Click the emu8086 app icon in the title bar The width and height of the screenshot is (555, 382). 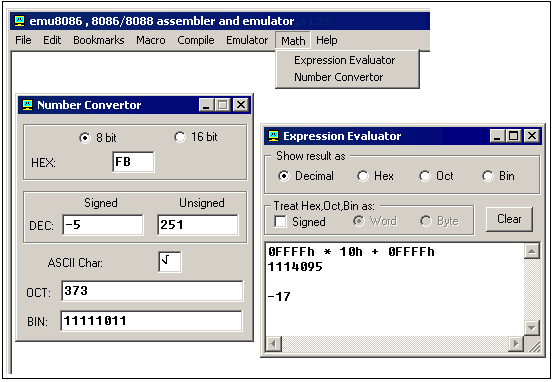(19, 21)
